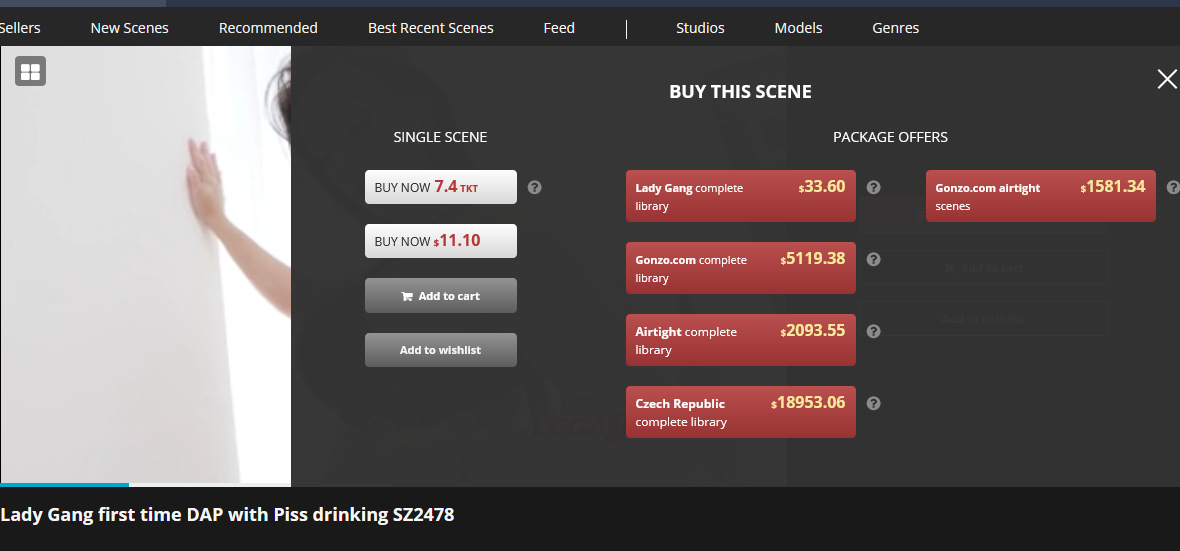Go to the Studios section

pyautogui.click(x=700, y=28)
